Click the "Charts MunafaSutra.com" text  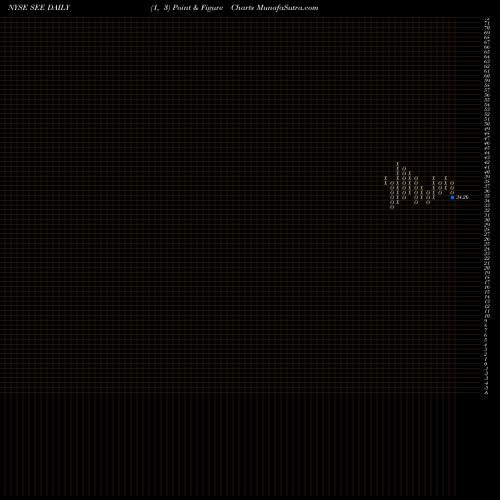[275, 8]
